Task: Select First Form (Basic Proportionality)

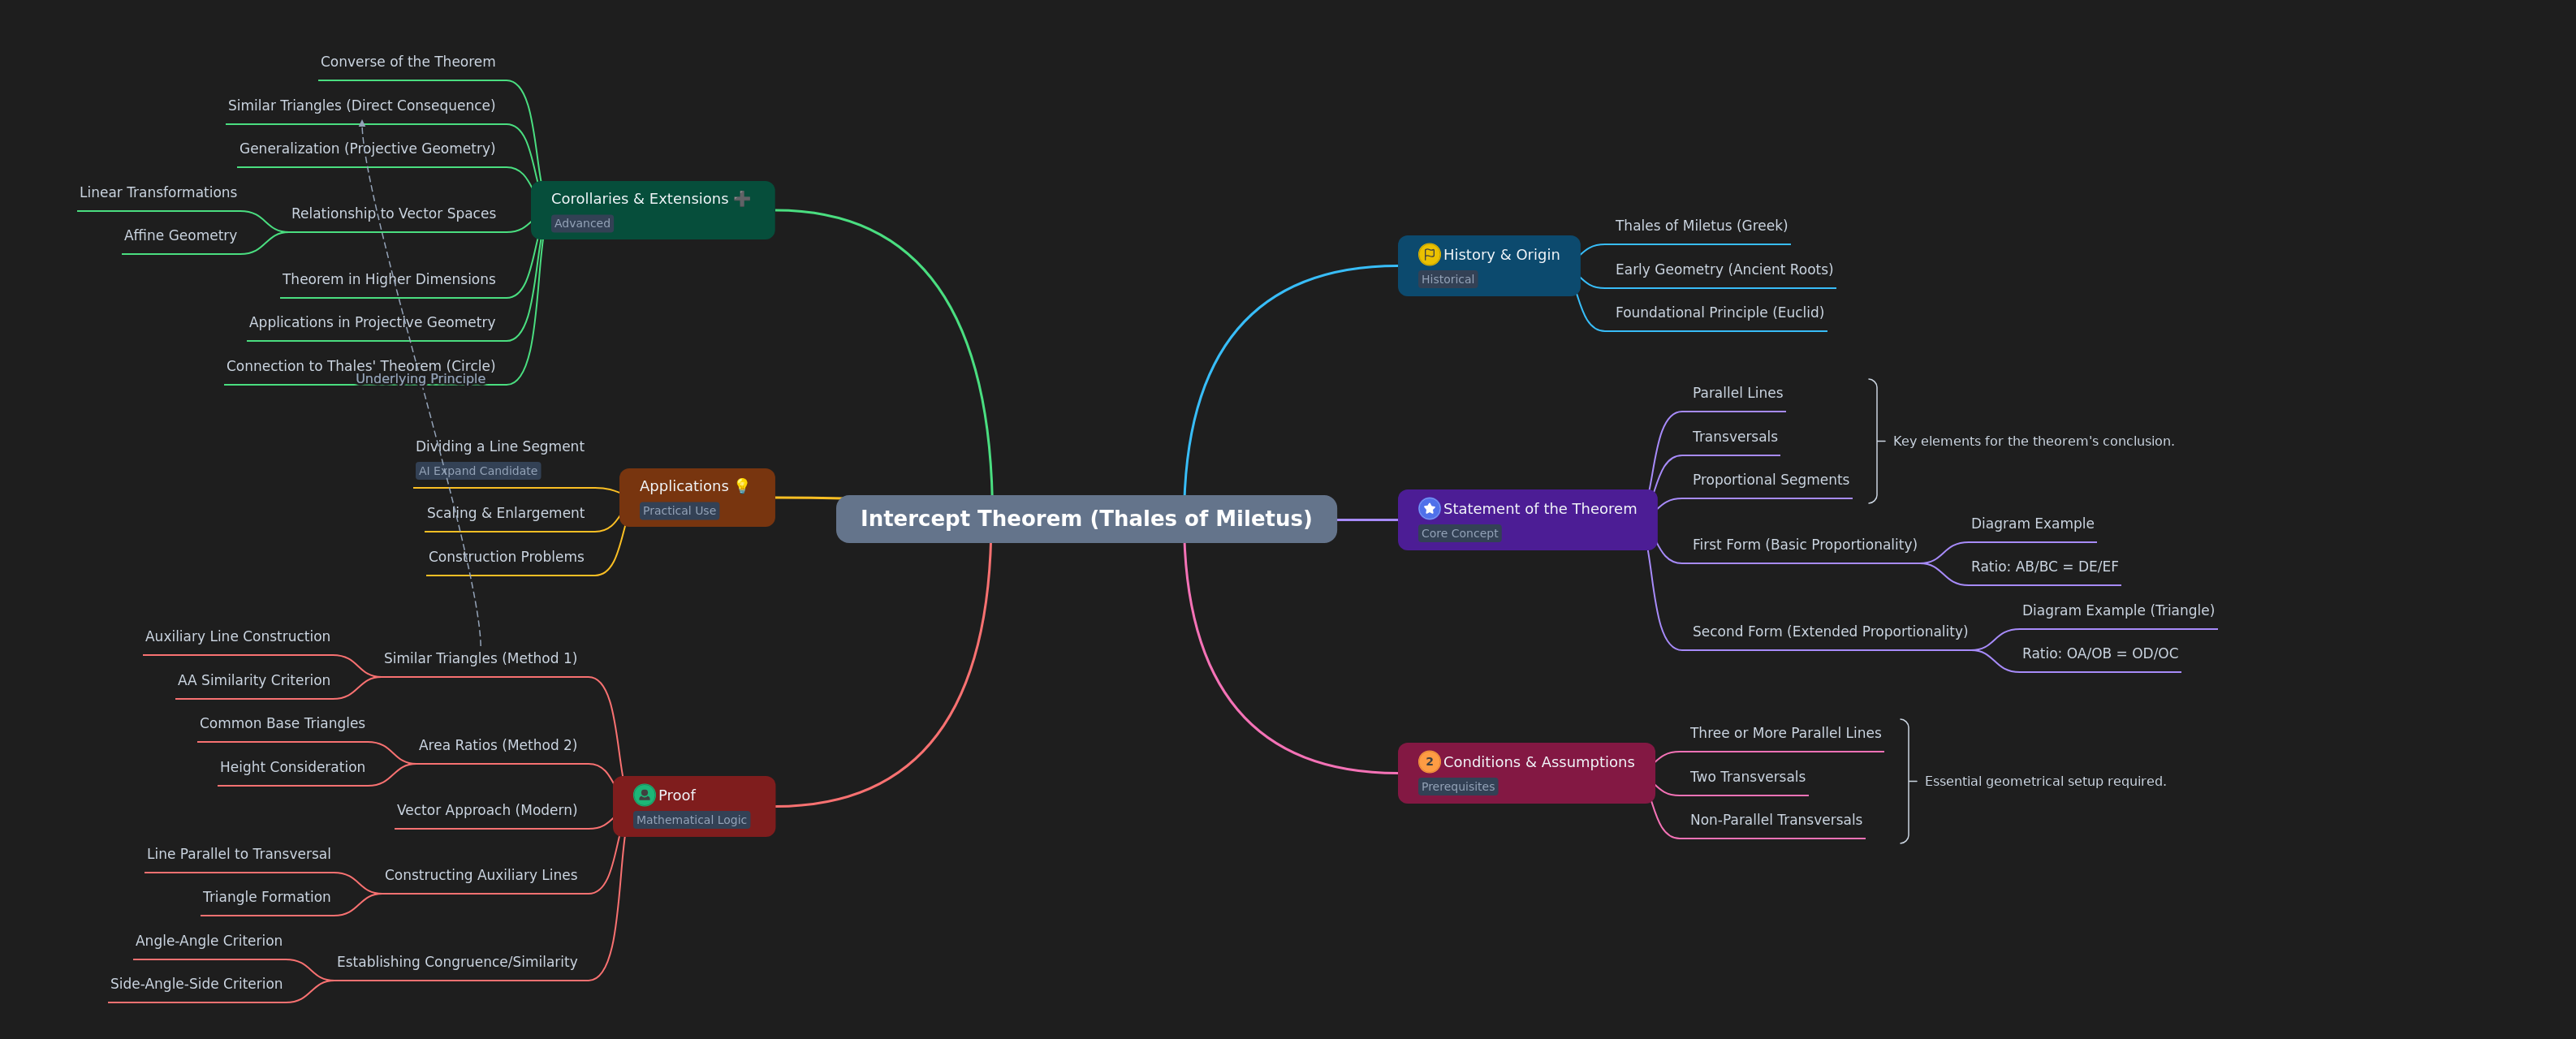Action: [x=1804, y=546]
